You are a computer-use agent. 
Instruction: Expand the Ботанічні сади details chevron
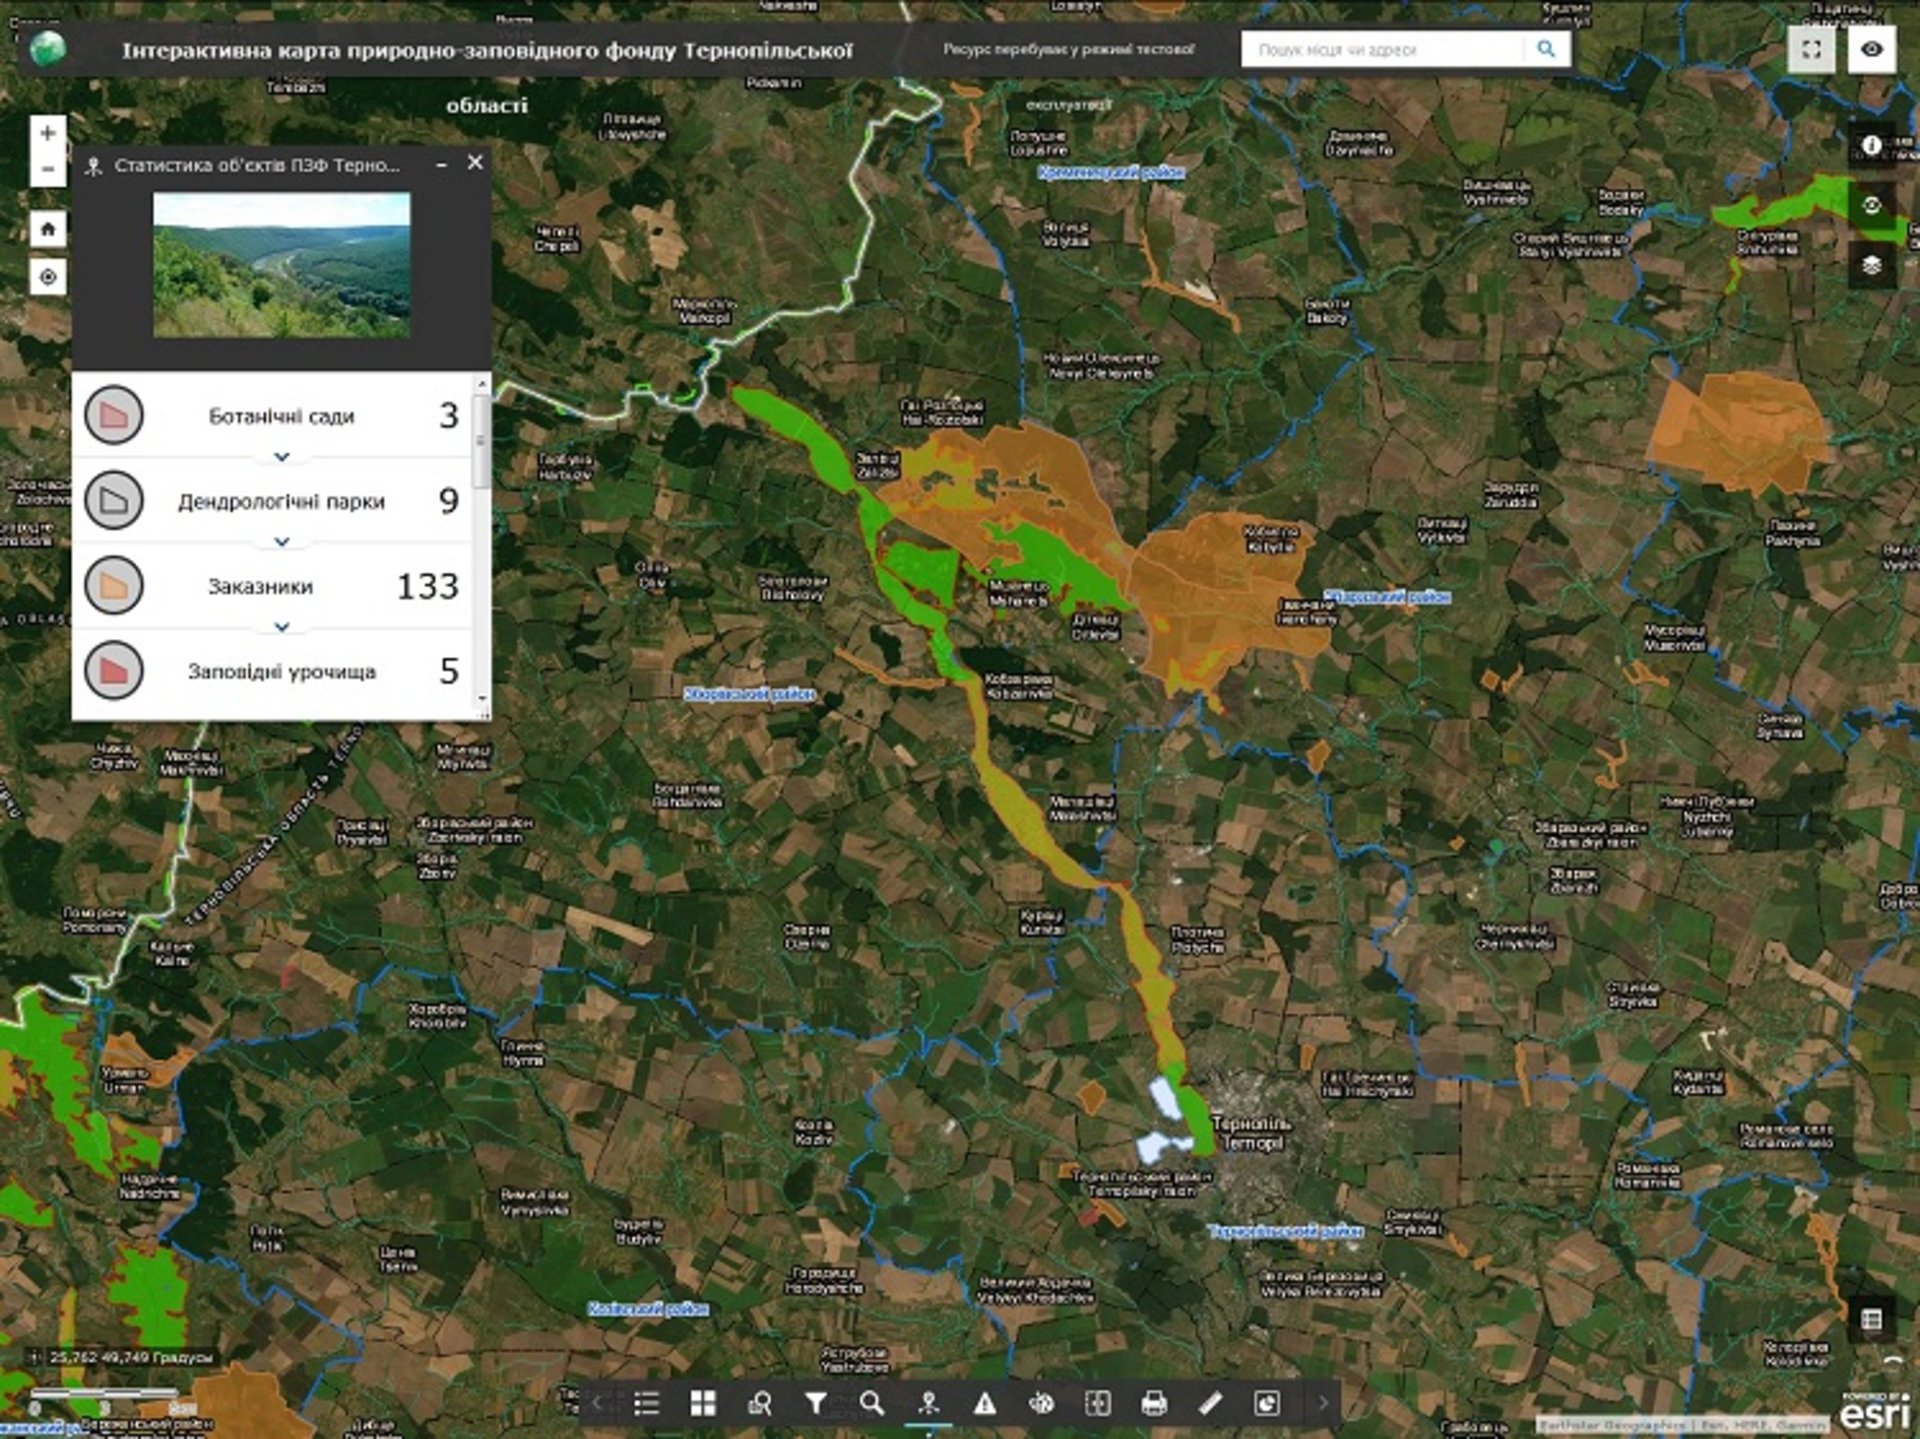[x=282, y=457]
